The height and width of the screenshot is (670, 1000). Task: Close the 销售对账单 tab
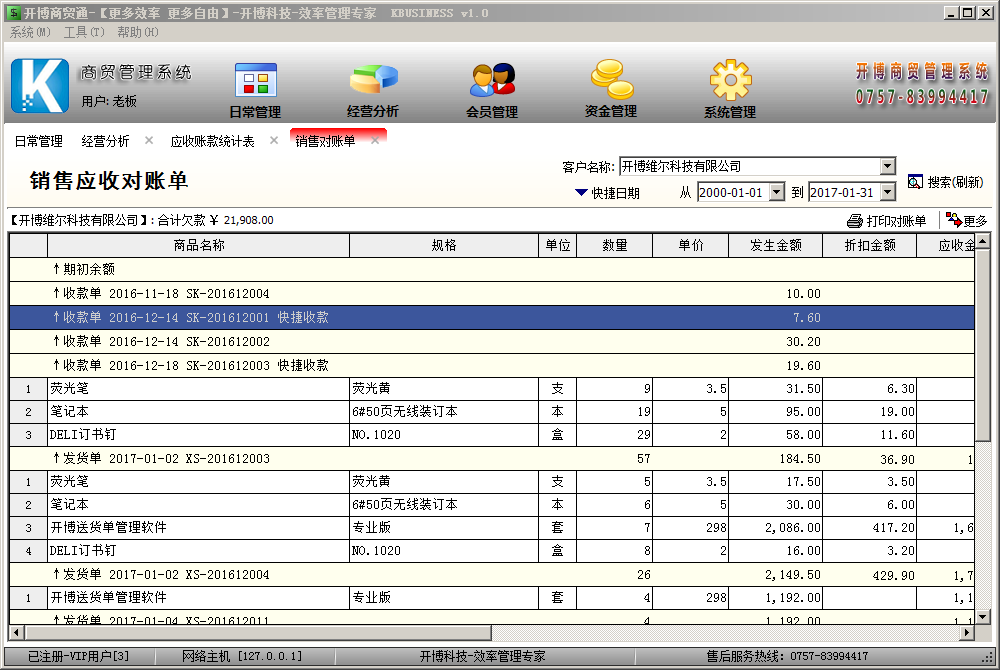tap(375, 140)
